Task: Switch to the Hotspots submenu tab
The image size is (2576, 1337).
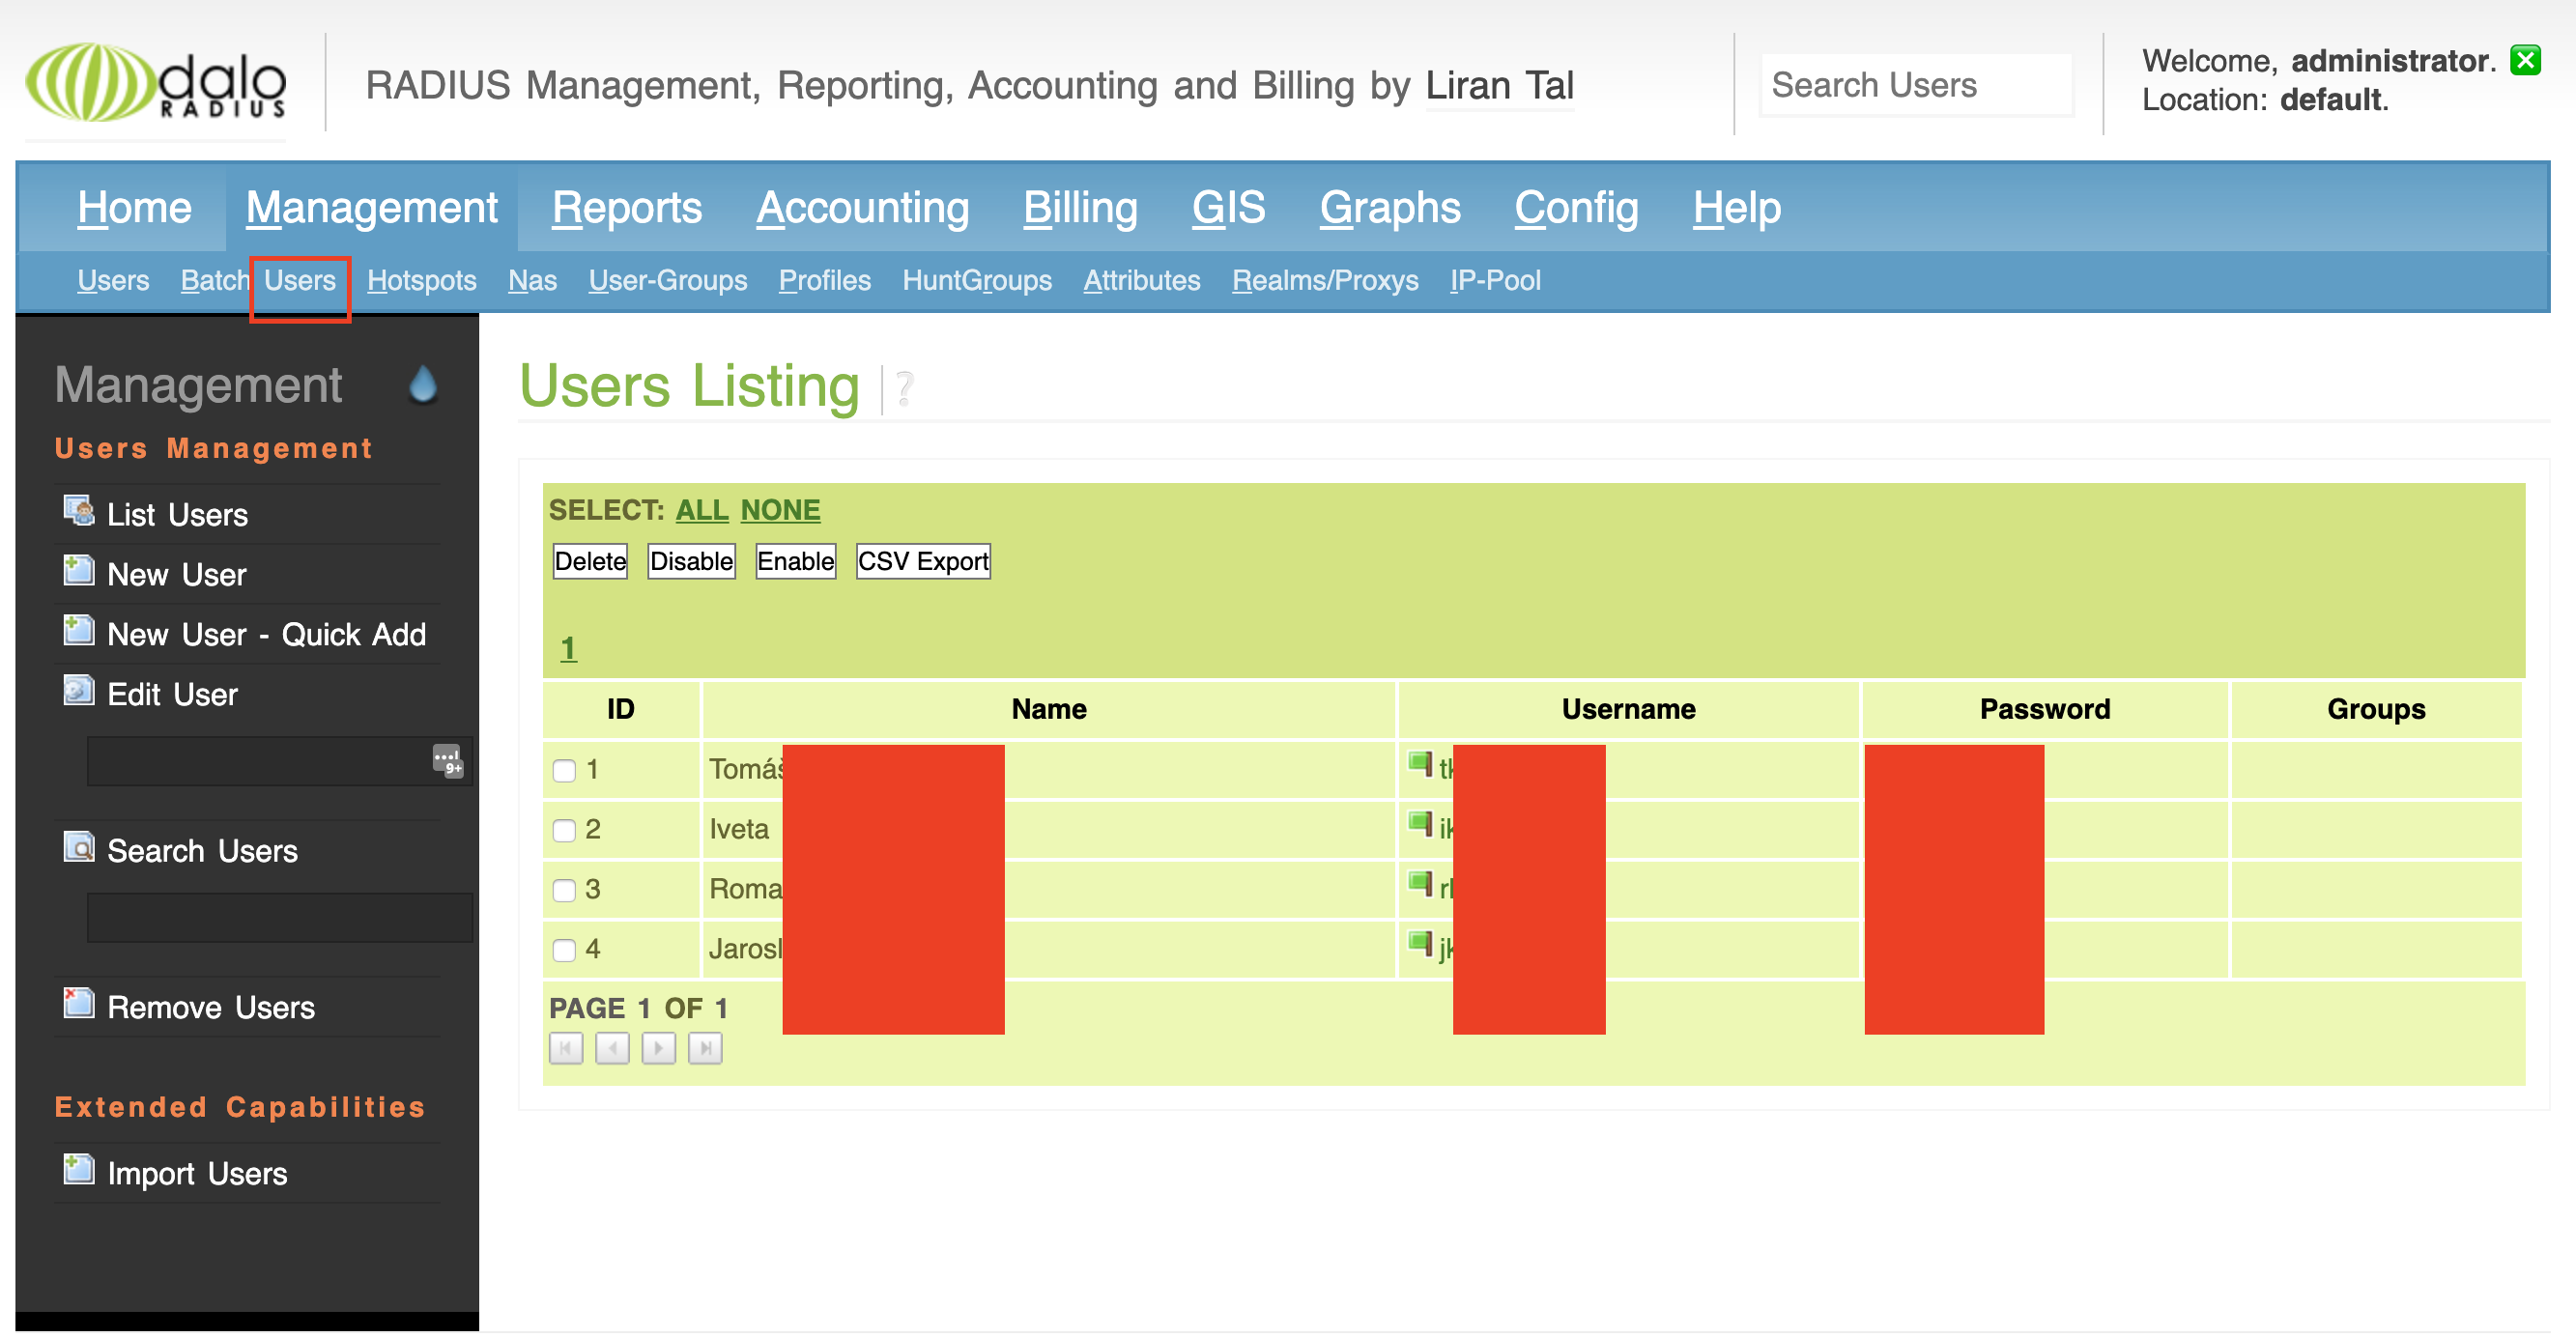Action: 421,281
